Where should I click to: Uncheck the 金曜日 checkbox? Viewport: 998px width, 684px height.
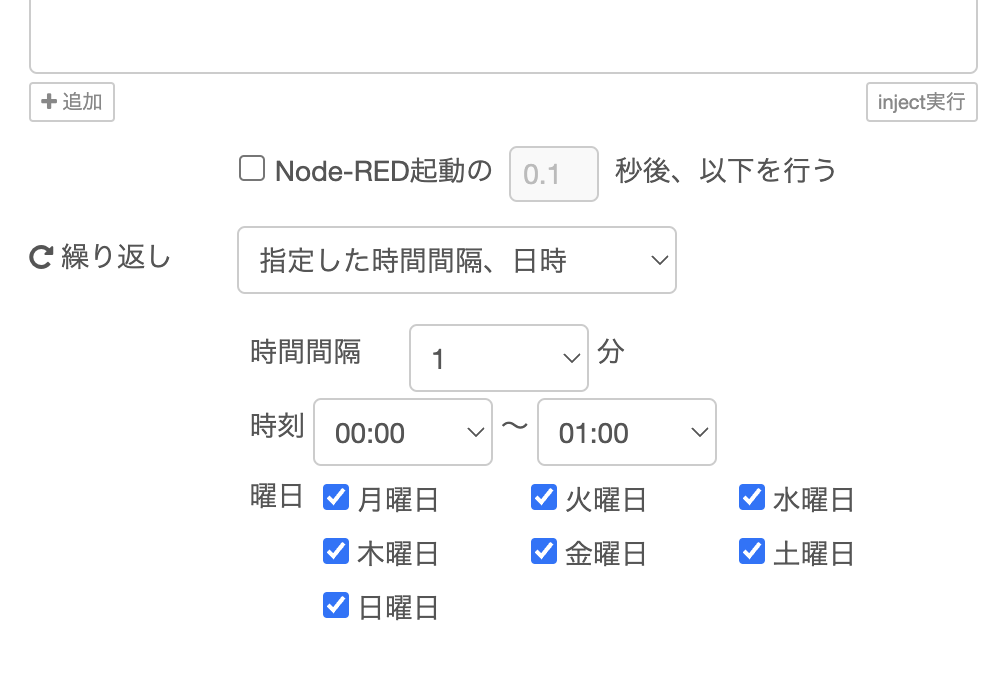tap(544, 551)
